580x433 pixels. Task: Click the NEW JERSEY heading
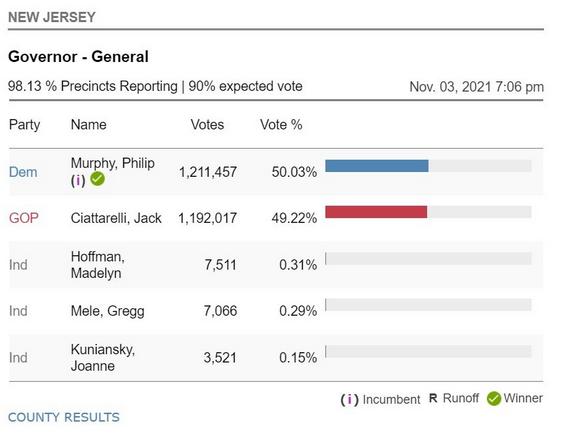(52, 17)
